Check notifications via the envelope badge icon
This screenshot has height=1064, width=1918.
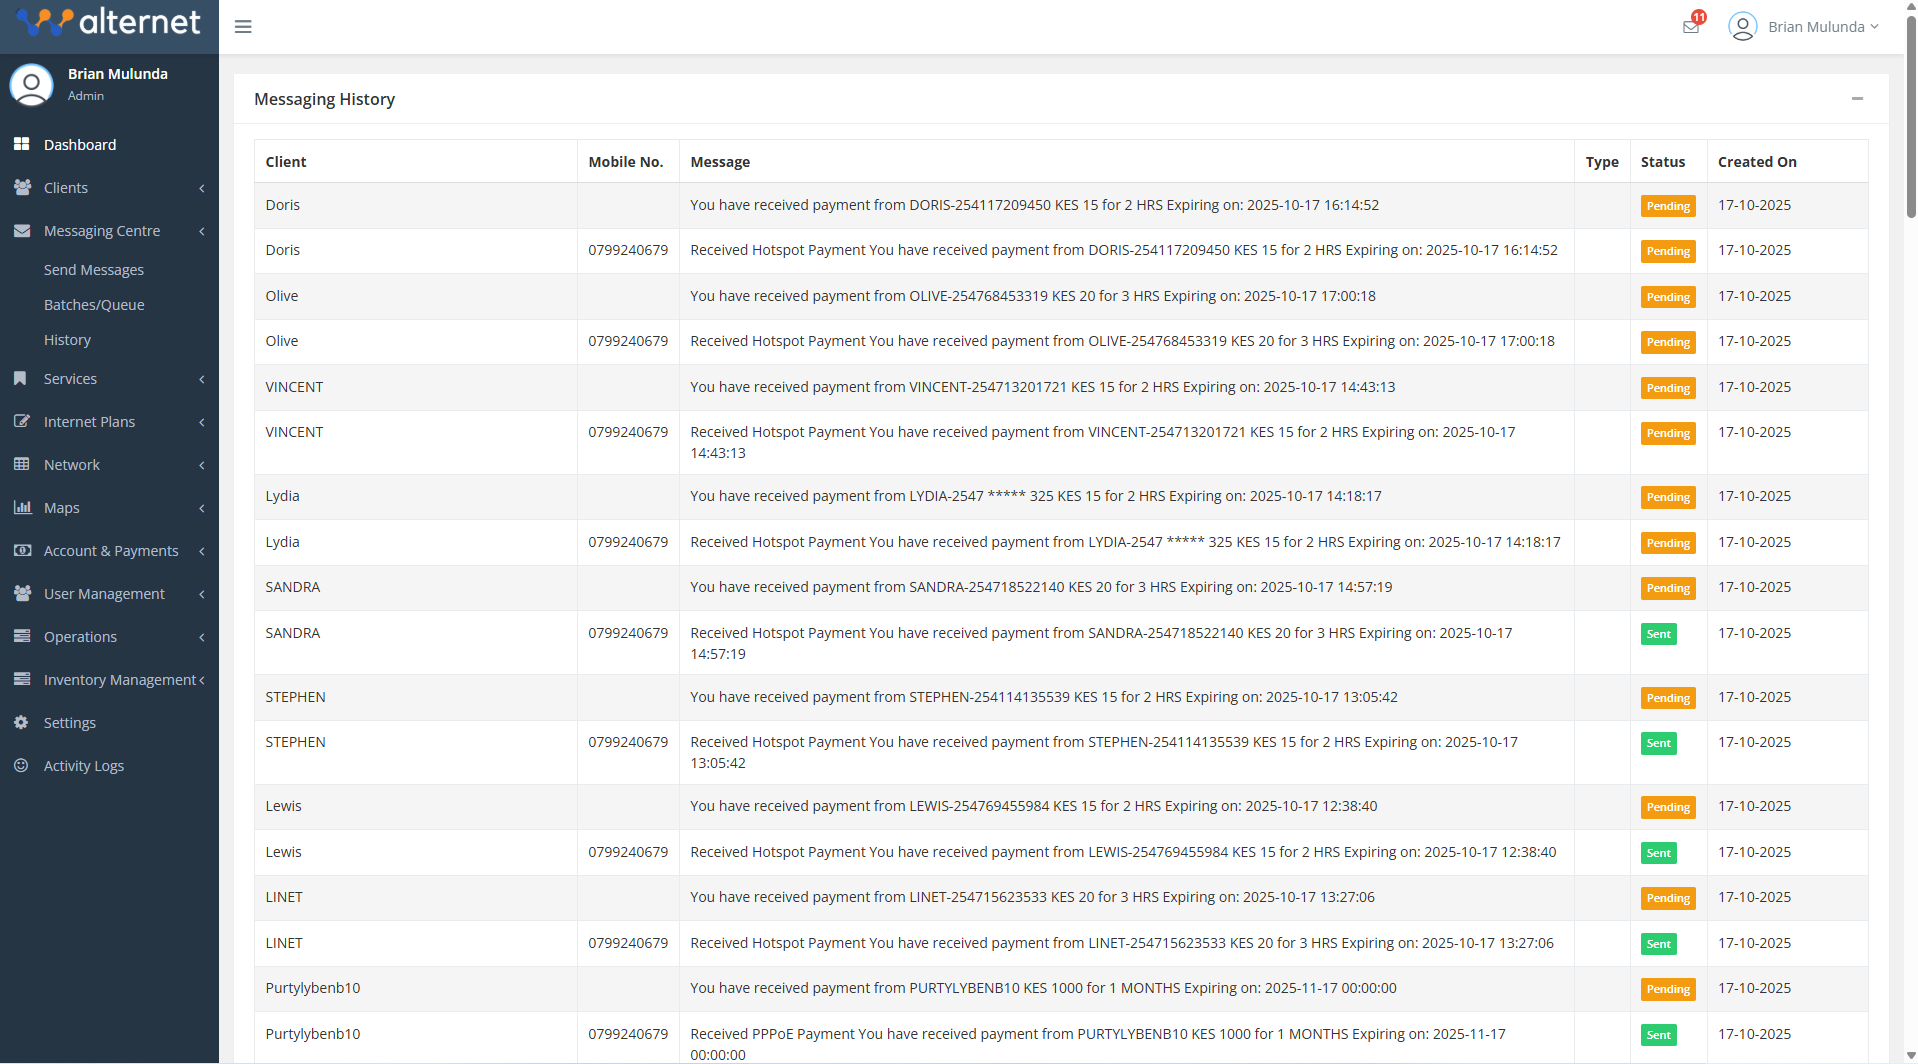pyautogui.click(x=1690, y=25)
